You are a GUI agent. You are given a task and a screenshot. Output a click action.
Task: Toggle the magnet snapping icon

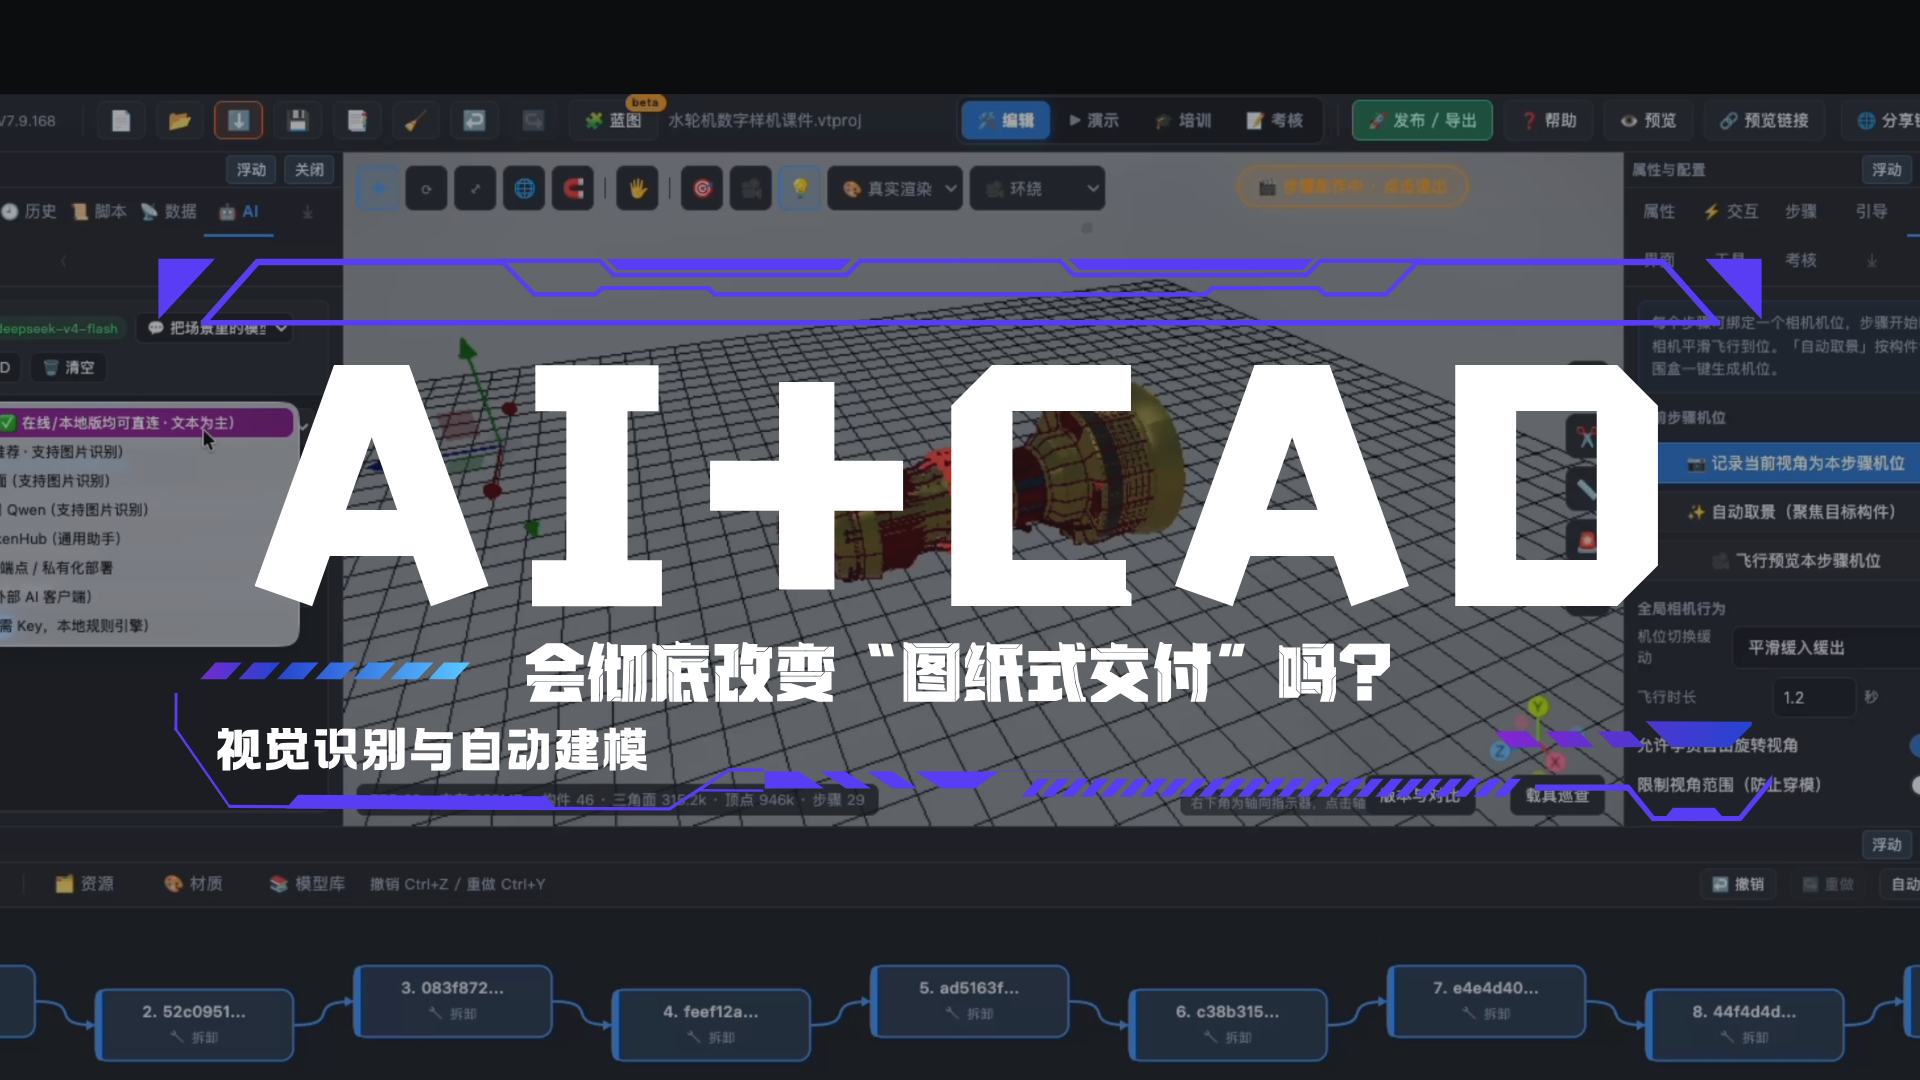point(573,189)
